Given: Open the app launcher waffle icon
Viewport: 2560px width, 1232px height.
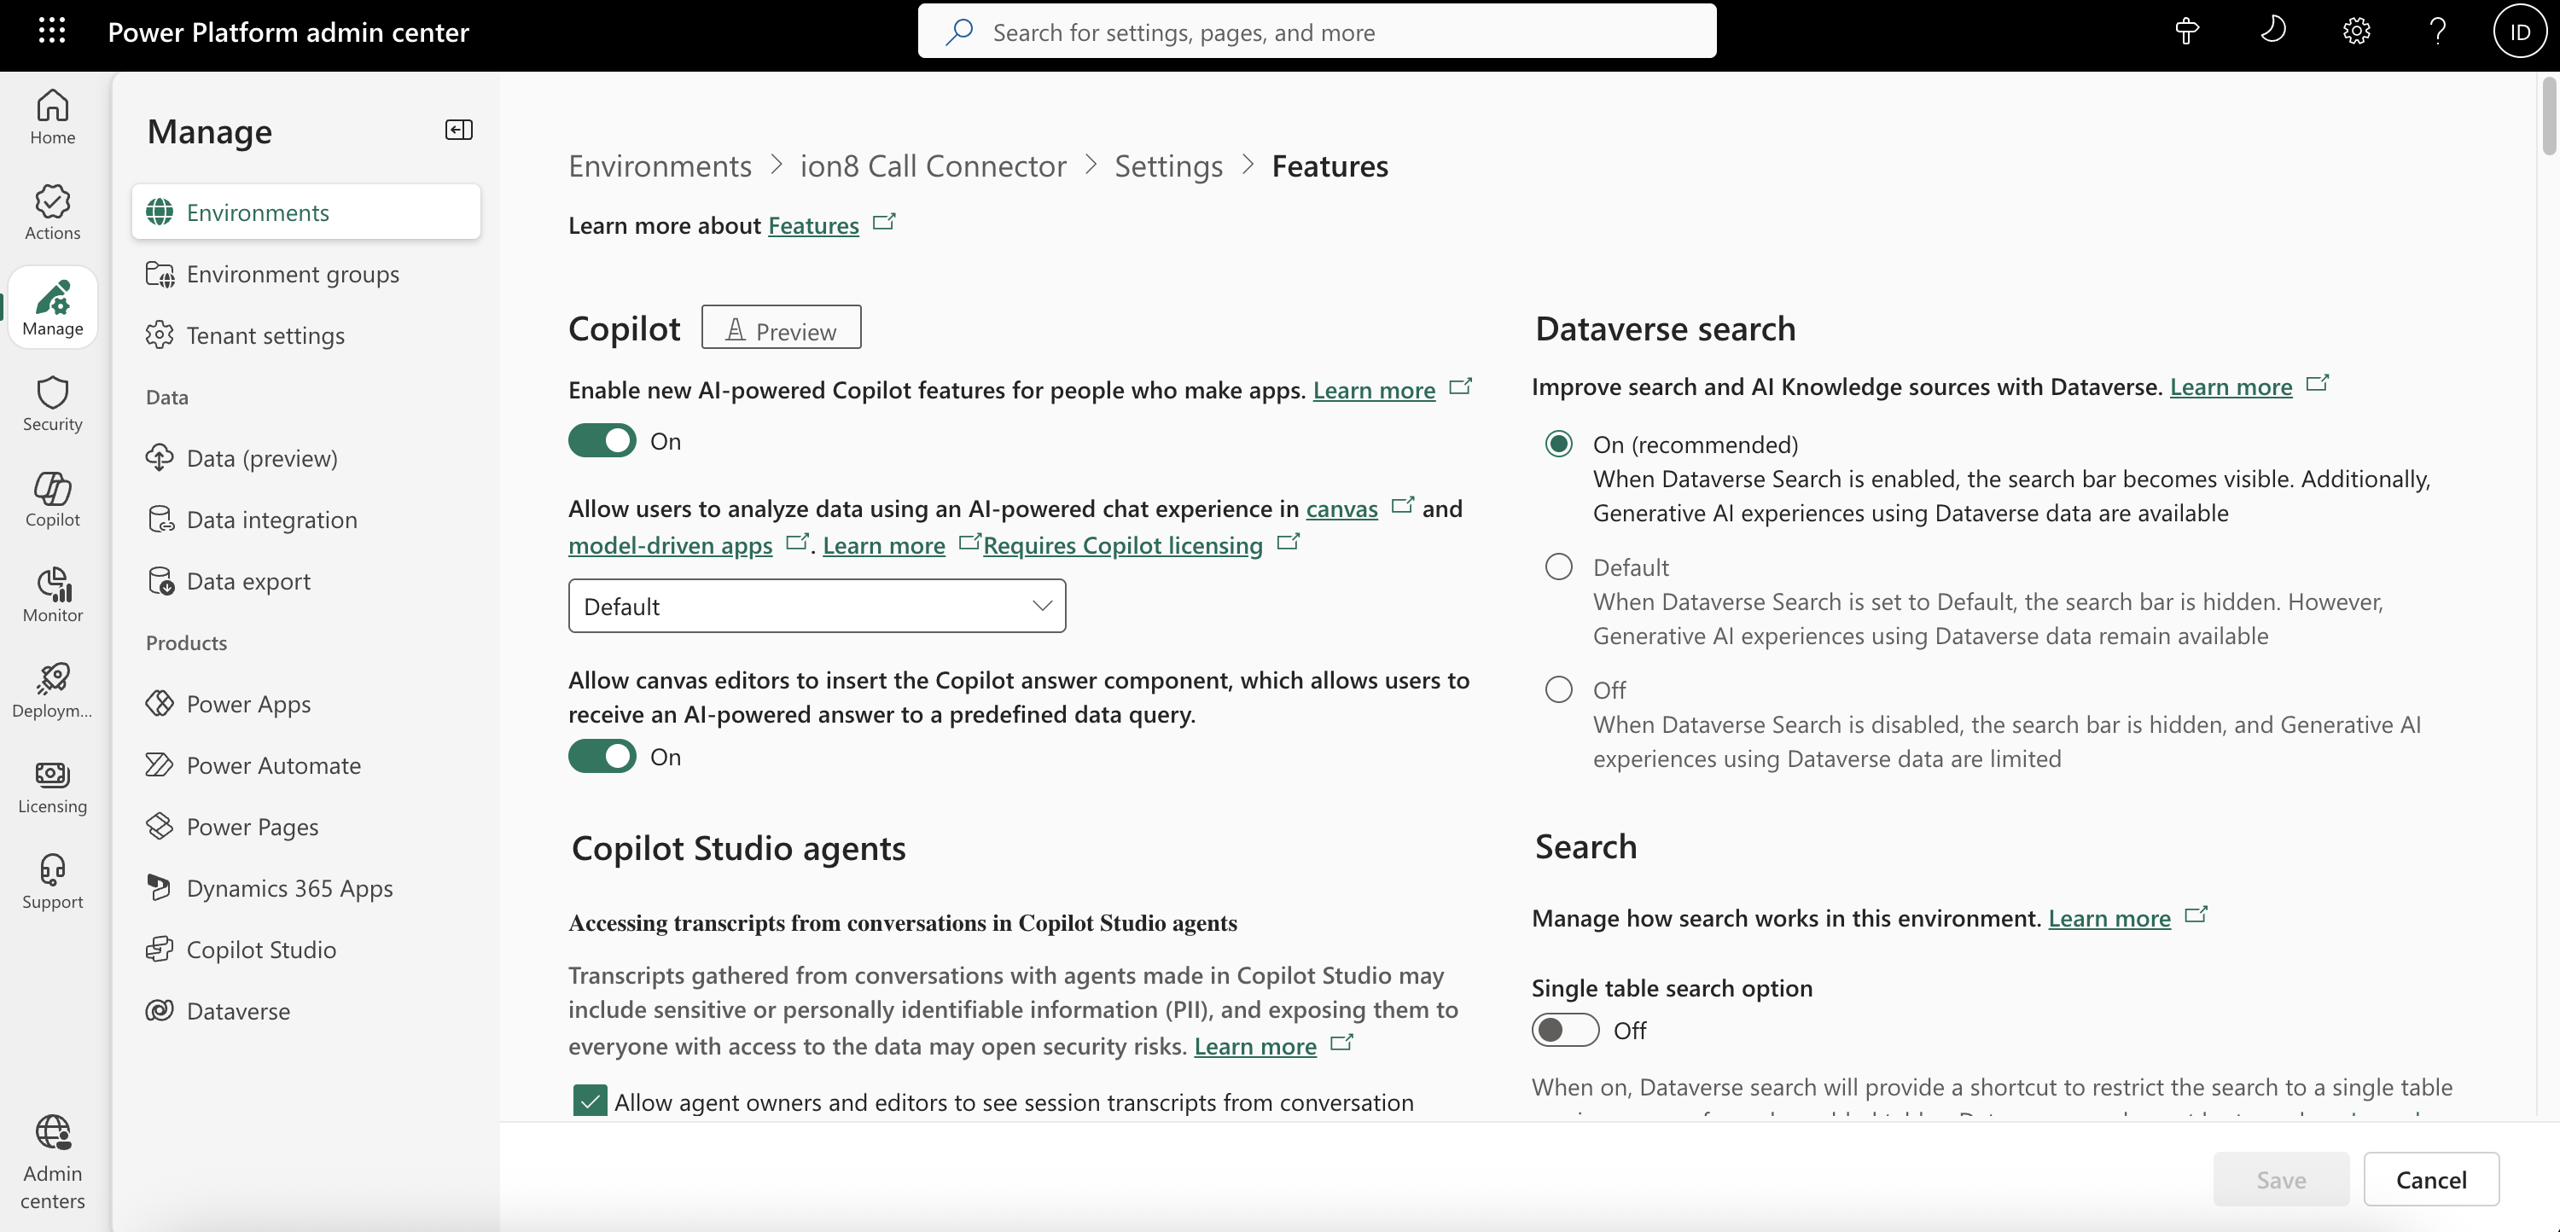Looking at the screenshot, I should click(x=52, y=31).
